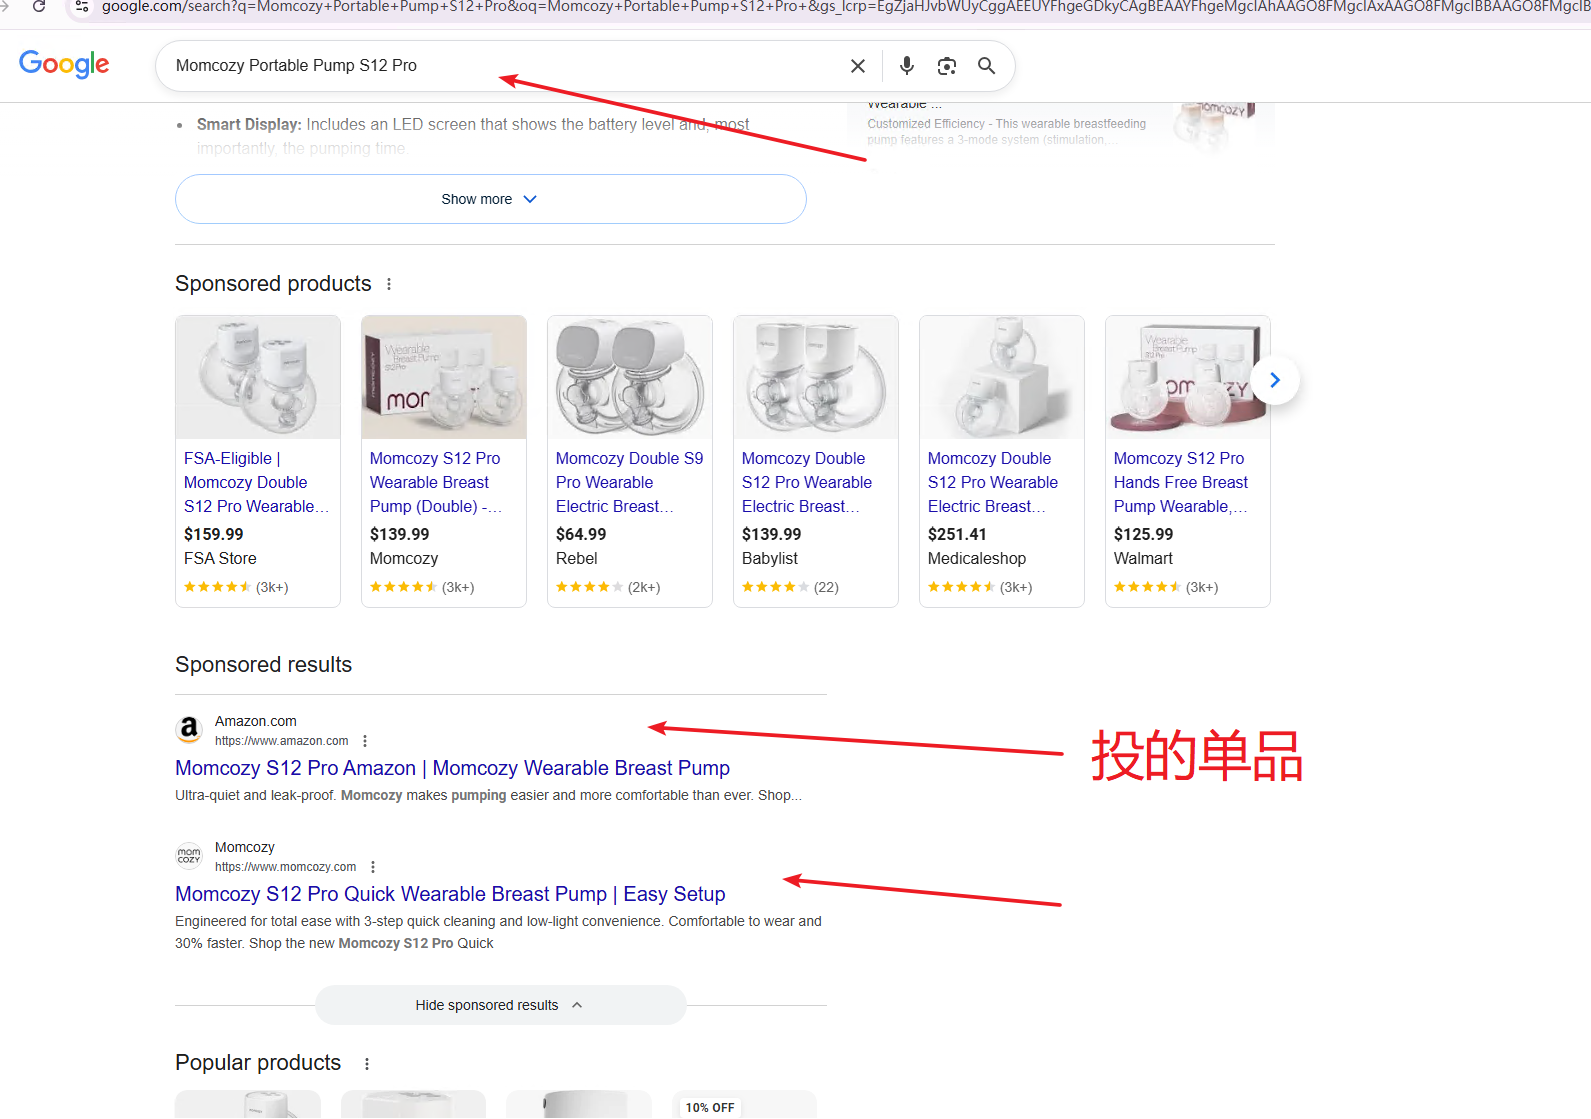Open Momcozy S12 Pro Quick Wearable link
This screenshot has width=1591, height=1119.
(450, 894)
